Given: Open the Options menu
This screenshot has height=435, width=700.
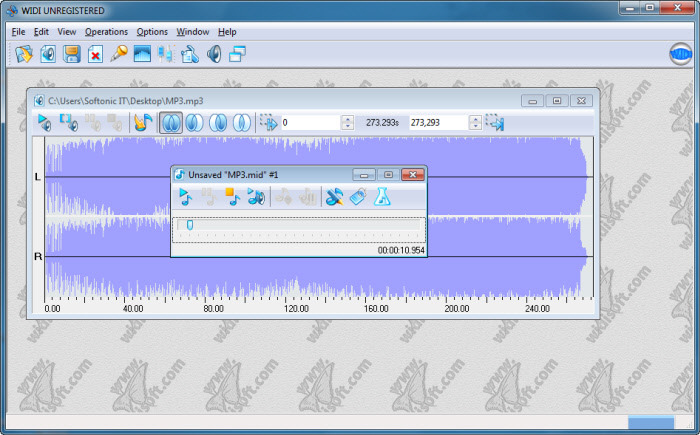Looking at the screenshot, I should point(152,32).
